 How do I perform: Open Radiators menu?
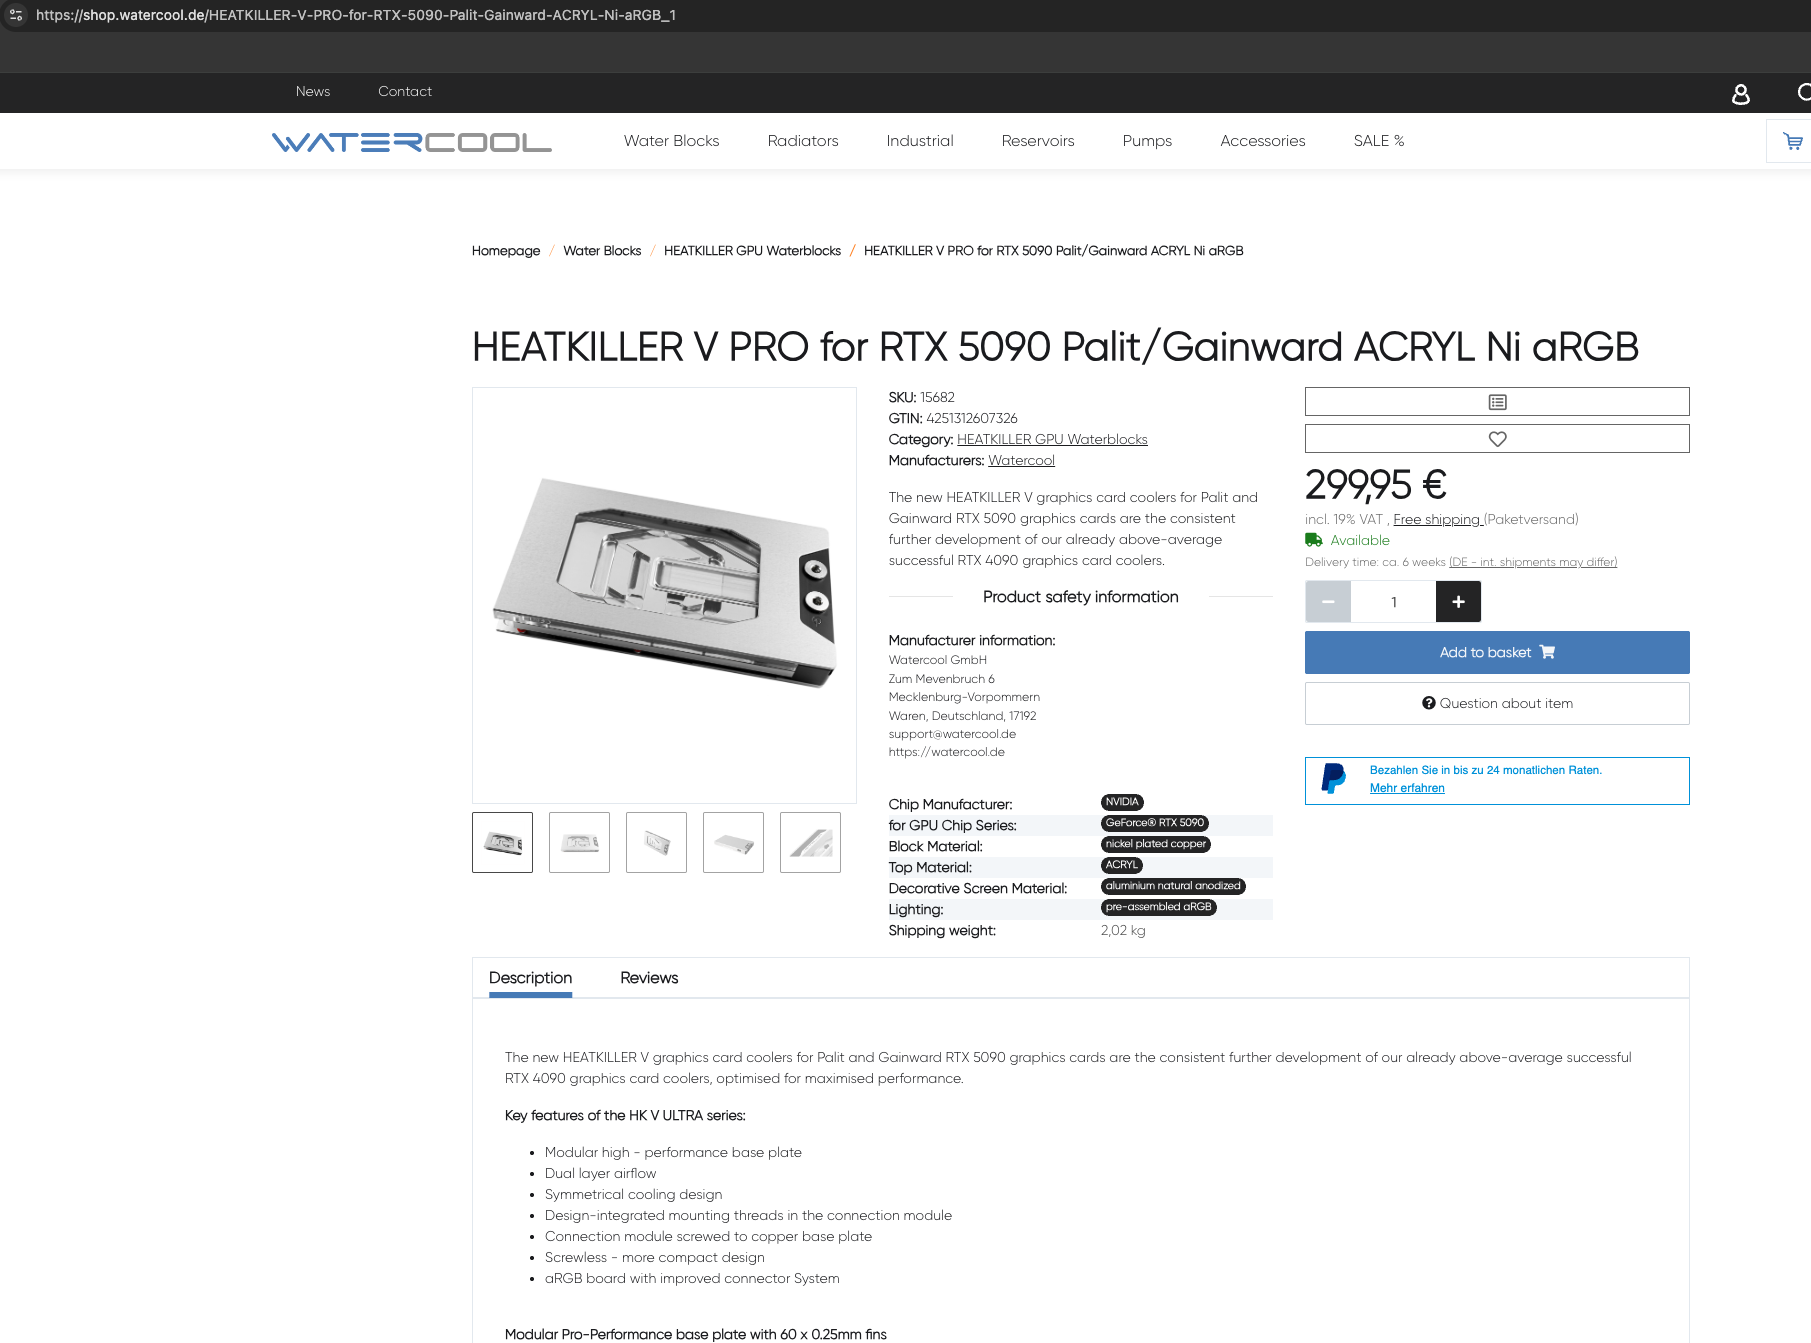[803, 141]
